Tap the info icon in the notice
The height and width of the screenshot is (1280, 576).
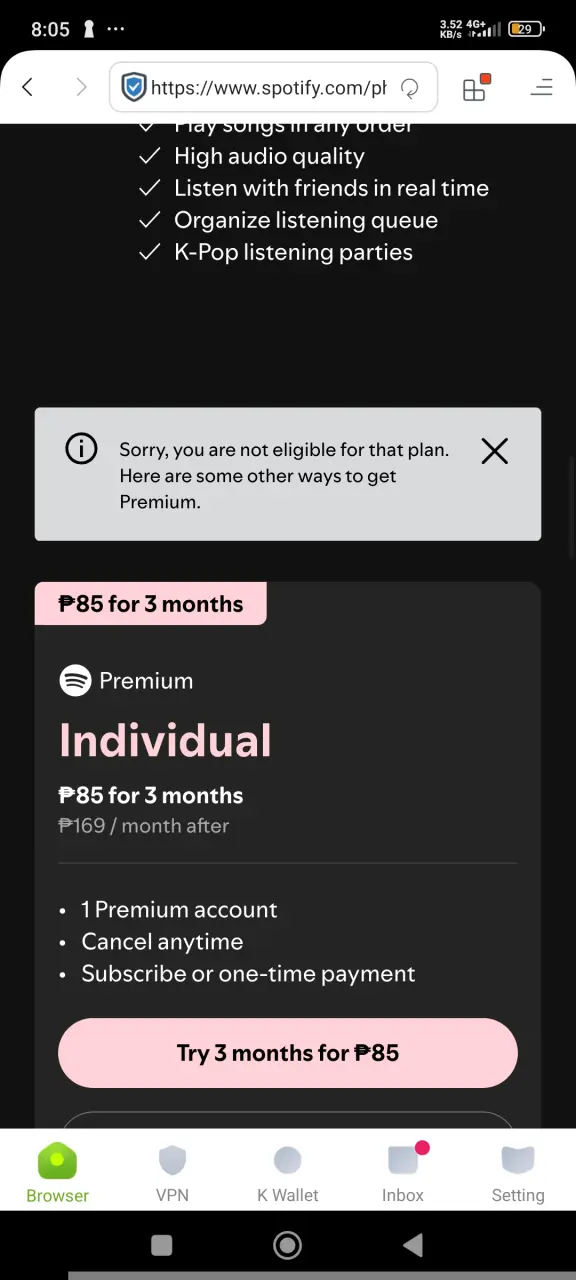click(x=81, y=449)
